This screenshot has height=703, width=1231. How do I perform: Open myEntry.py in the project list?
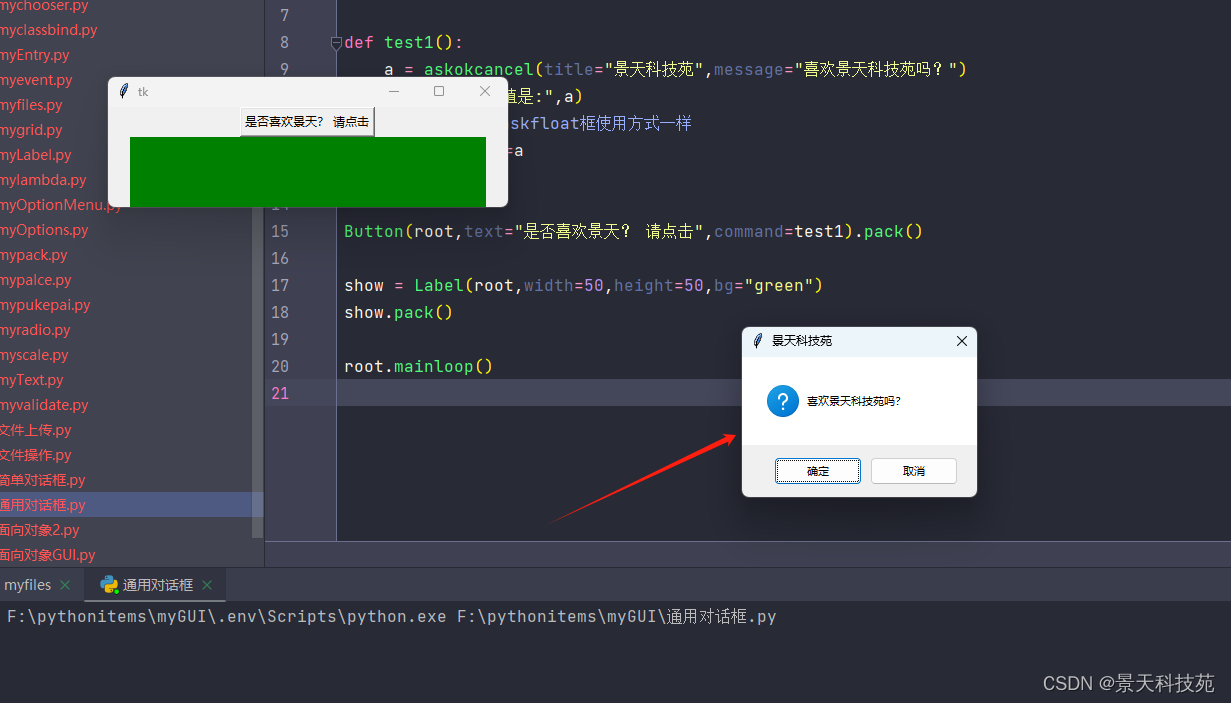tap(34, 55)
